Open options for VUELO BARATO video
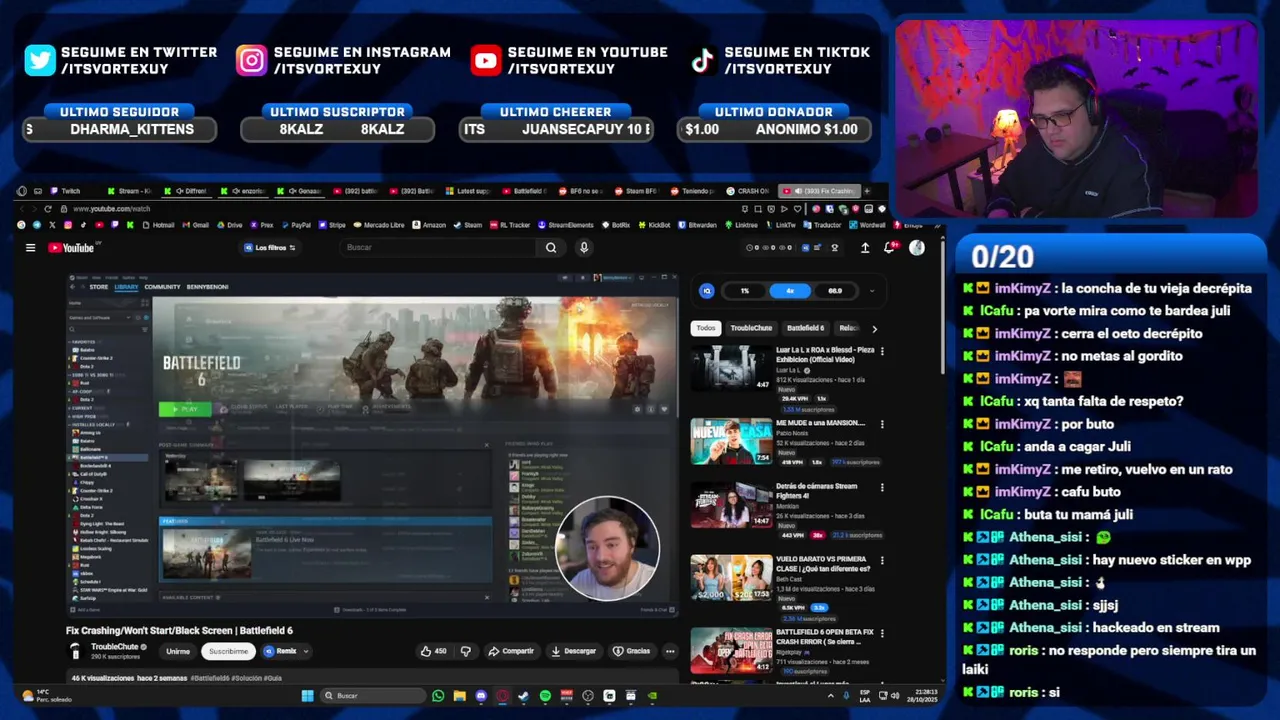 [882, 560]
